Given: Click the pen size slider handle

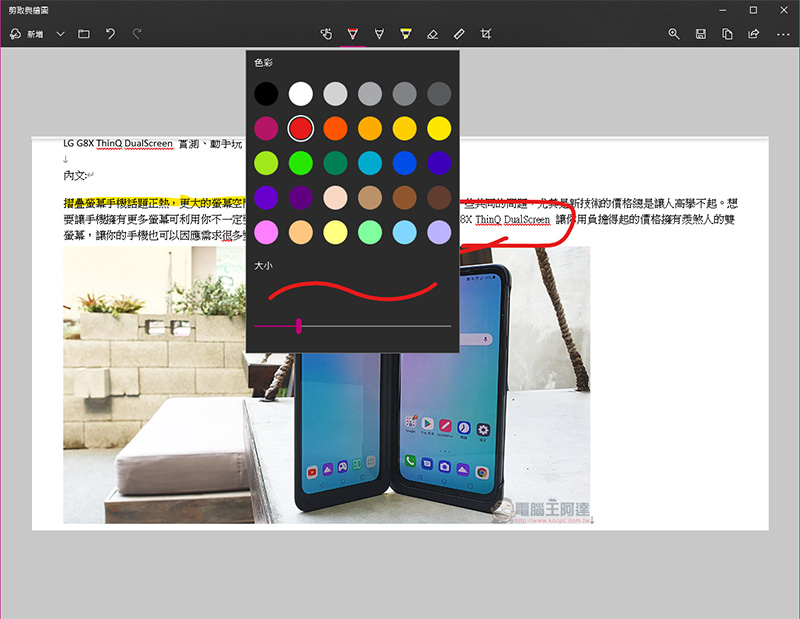Looking at the screenshot, I should (299, 326).
